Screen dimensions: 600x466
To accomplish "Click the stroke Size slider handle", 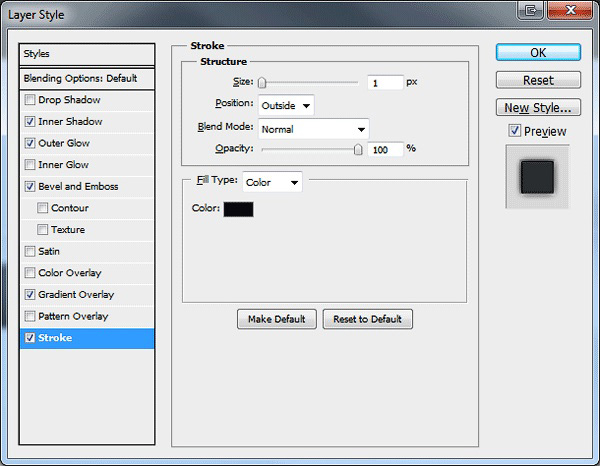I will point(262,83).
